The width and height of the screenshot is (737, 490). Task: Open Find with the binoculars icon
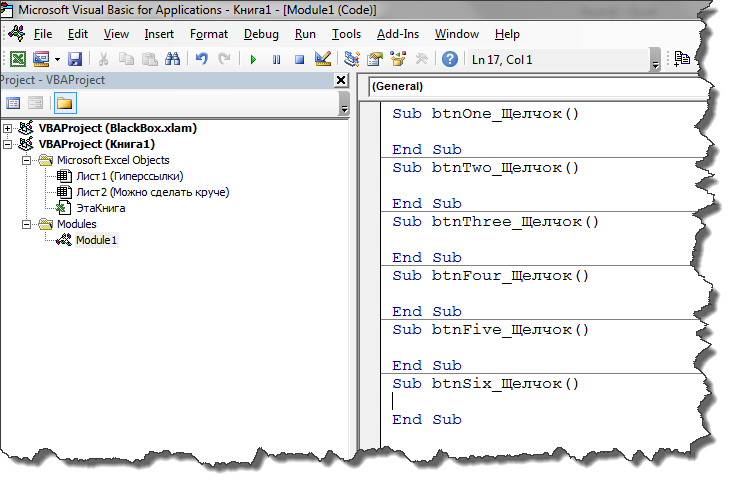pyautogui.click(x=172, y=59)
